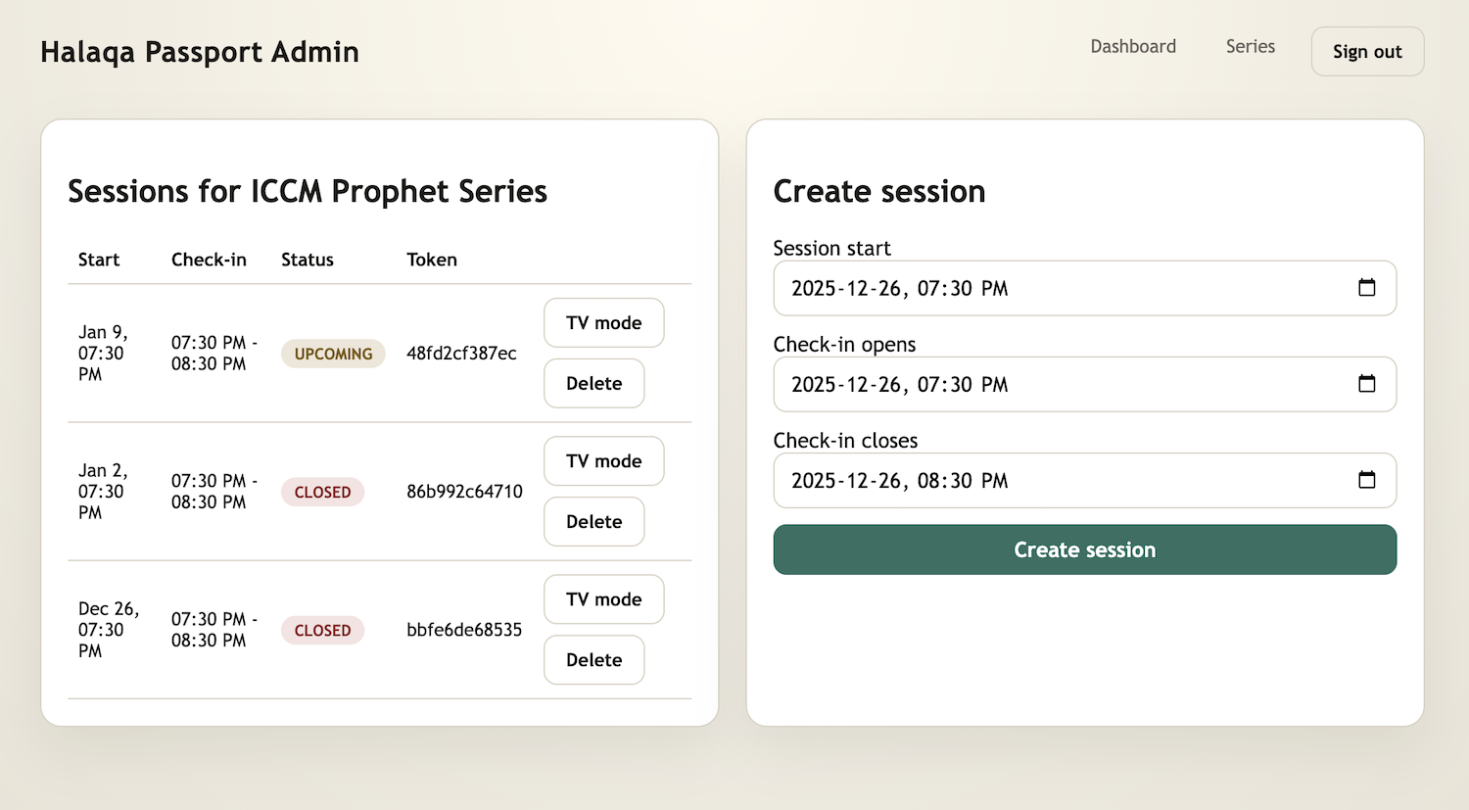Navigate to the Series page
The width and height of the screenshot is (1469, 810).
(x=1250, y=46)
